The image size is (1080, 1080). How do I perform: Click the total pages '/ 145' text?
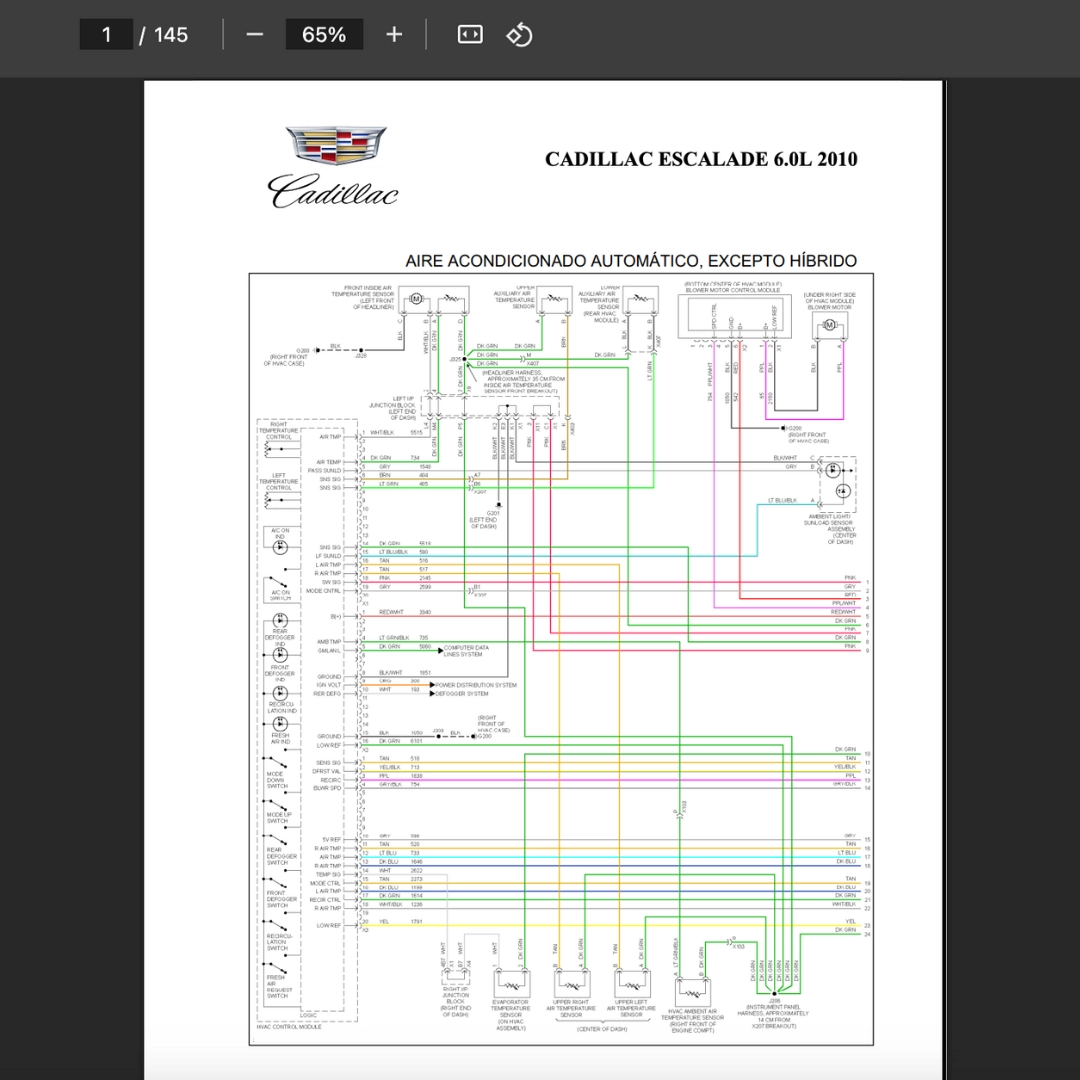tap(164, 34)
